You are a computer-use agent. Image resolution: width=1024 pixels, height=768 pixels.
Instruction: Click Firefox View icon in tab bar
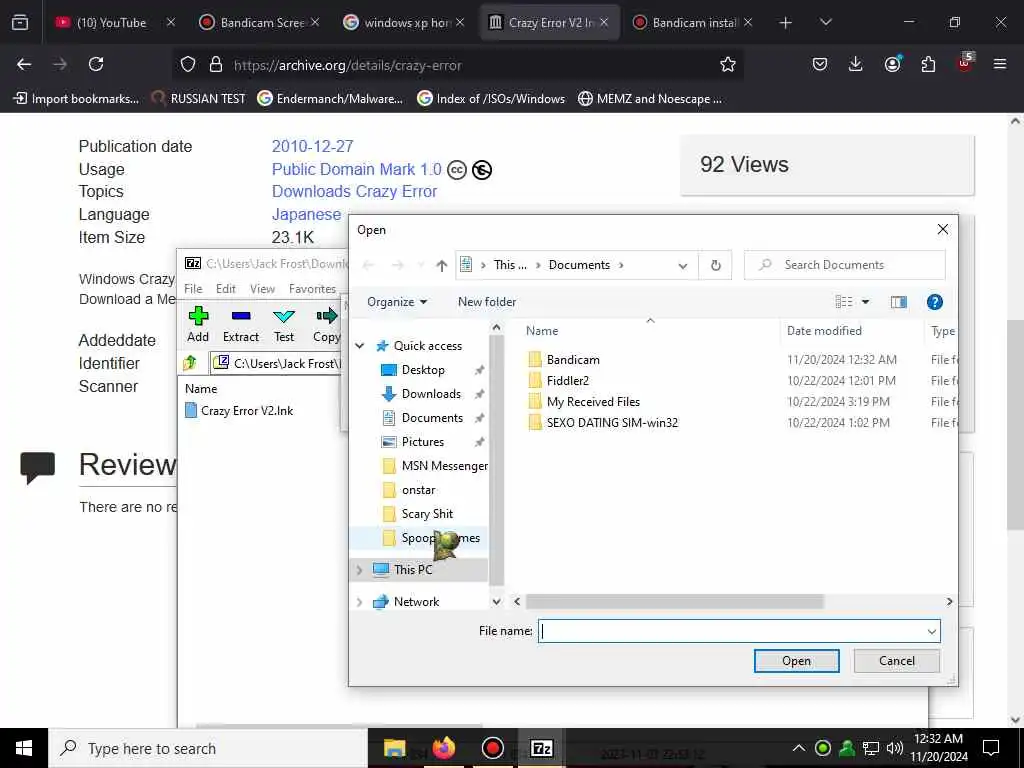point(20,22)
